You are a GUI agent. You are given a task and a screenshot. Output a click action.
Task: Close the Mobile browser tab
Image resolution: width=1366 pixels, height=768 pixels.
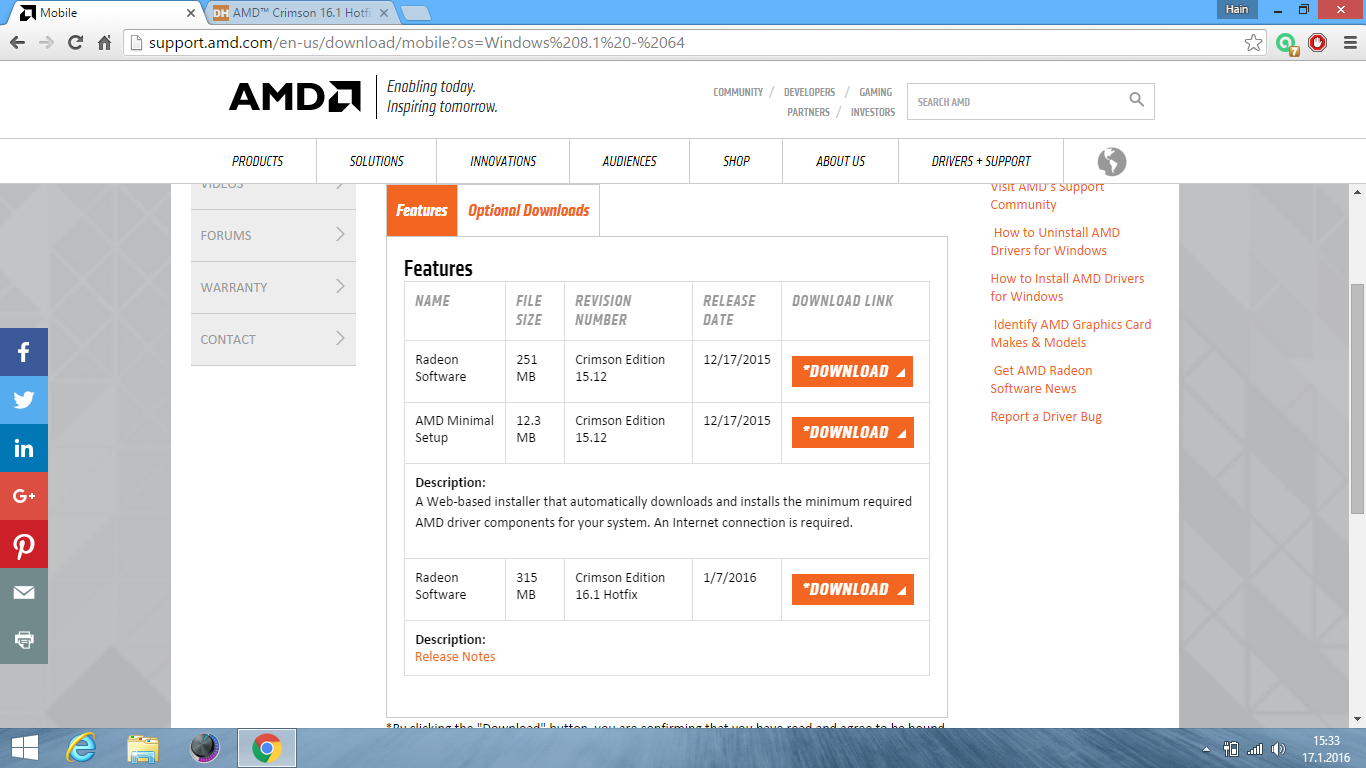(x=191, y=13)
